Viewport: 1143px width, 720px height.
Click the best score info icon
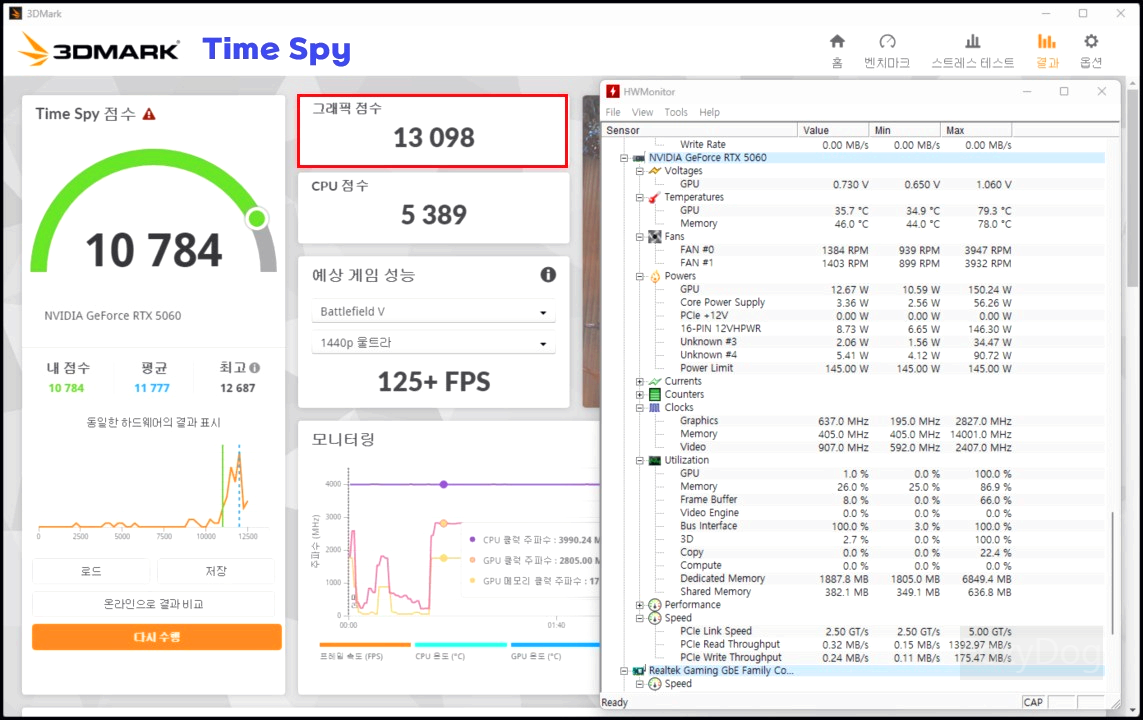(254, 367)
